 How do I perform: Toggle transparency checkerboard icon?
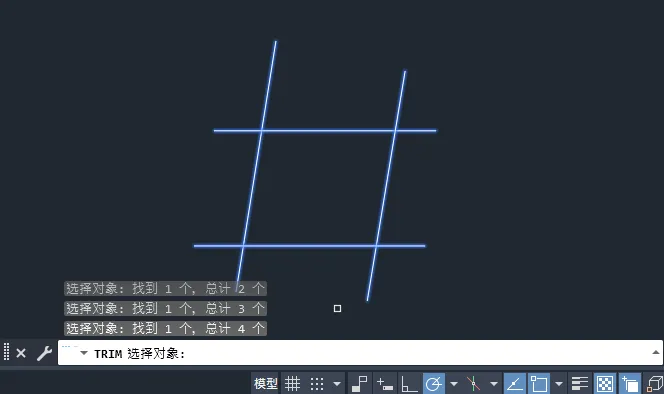pos(605,384)
